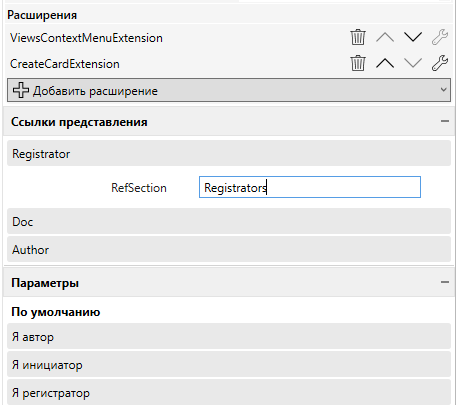Open the Добавить расширение dropdown arrow
Image resolution: width=456 pixels, height=405 pixels.
[443, 90]
